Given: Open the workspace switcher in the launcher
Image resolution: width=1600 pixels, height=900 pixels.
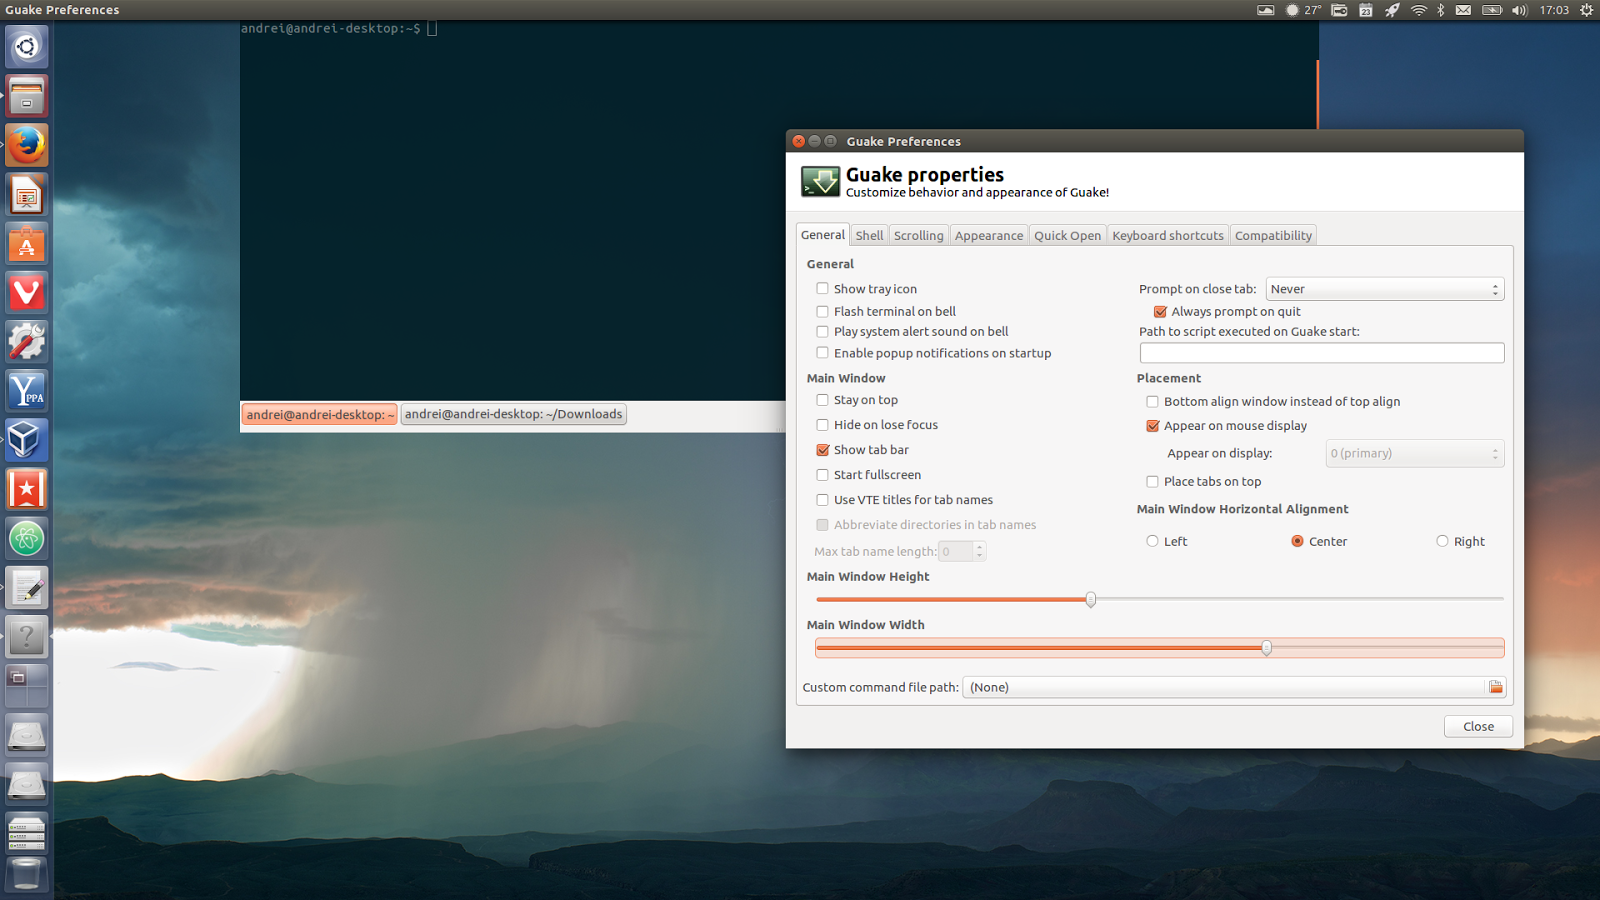Looking at the screenshot, I should [x=27, y=685].
